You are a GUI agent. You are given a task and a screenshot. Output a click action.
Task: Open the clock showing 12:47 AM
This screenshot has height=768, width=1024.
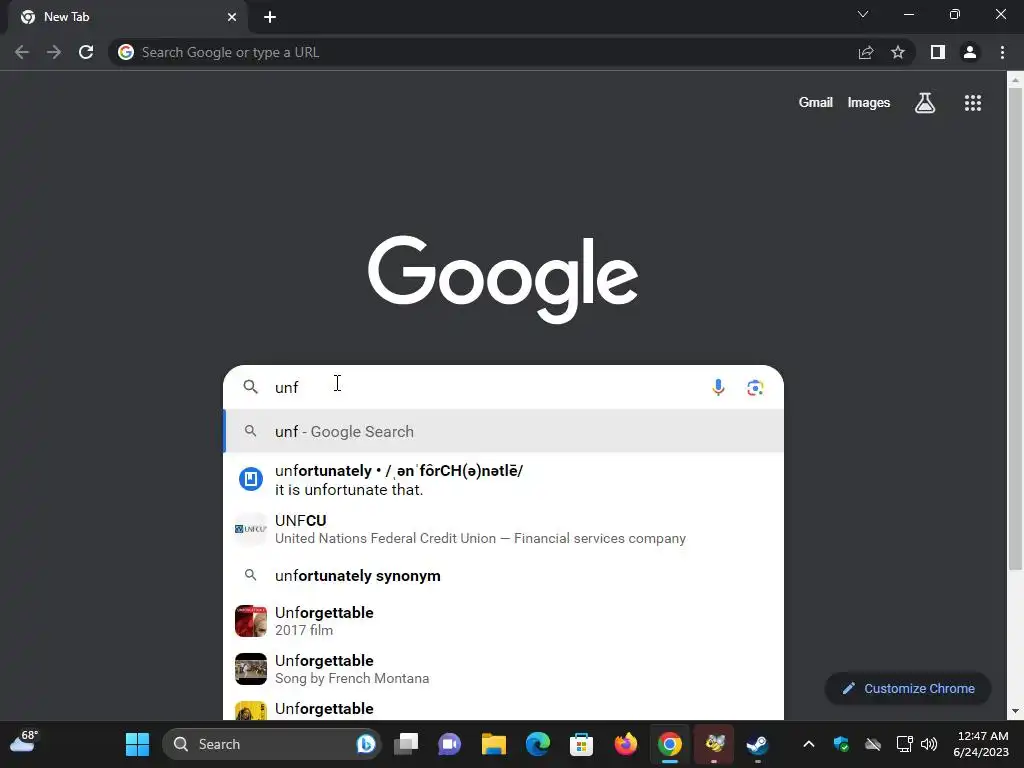point(982,744)
